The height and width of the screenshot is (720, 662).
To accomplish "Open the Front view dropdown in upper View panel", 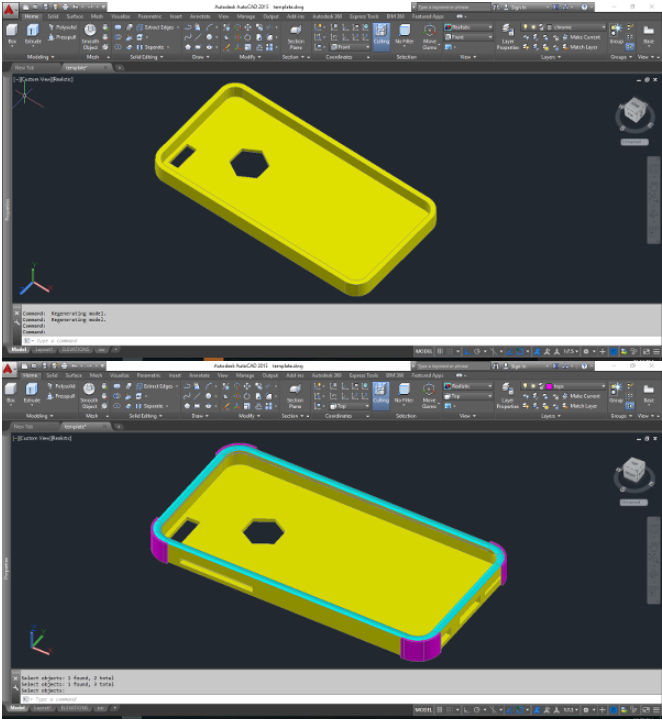I will click(x=468, y=37).
